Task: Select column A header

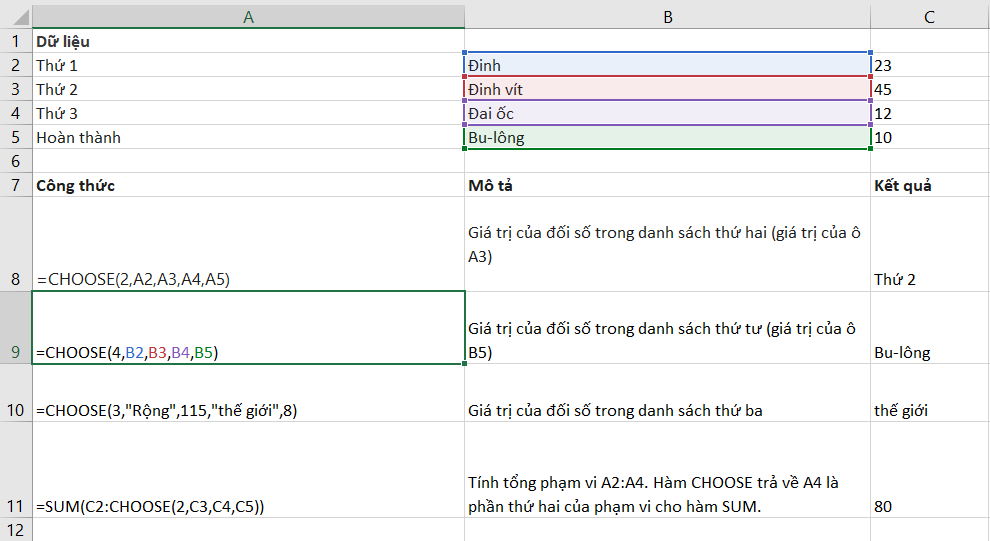Action: [x=248, y=17]
